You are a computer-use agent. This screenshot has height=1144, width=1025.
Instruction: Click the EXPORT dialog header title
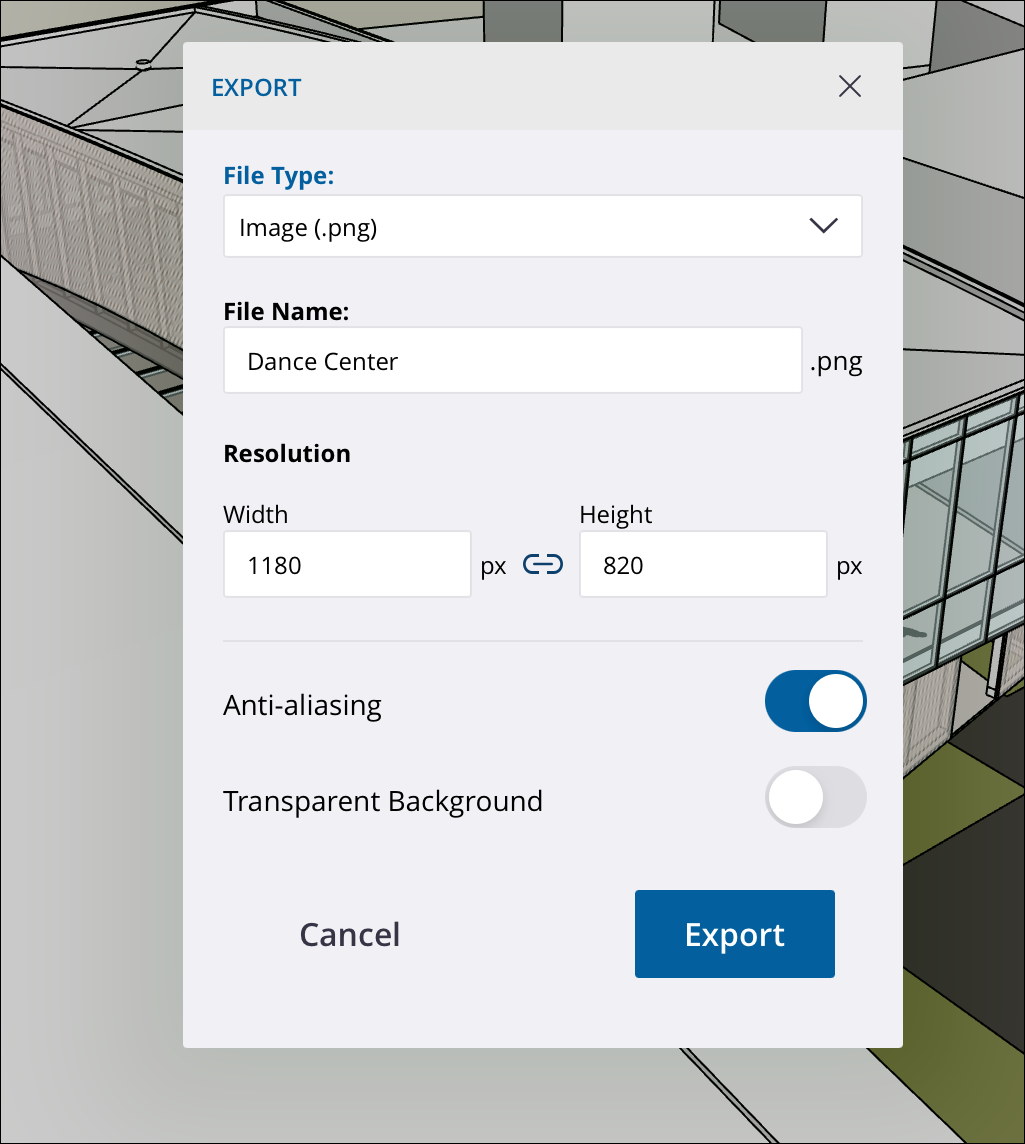coord(255,88)
